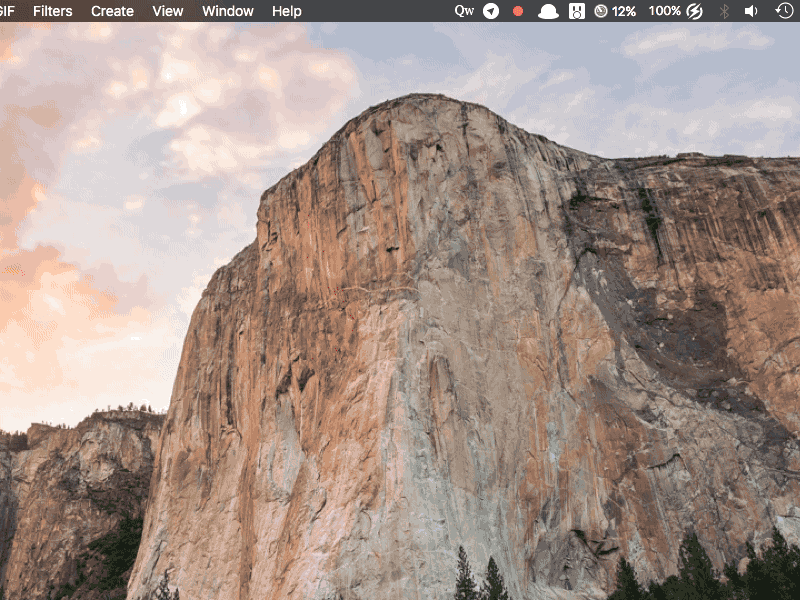The height and width of the screenshot is (600, 800).
Task: Open the View menu
Action: (168, 11)
